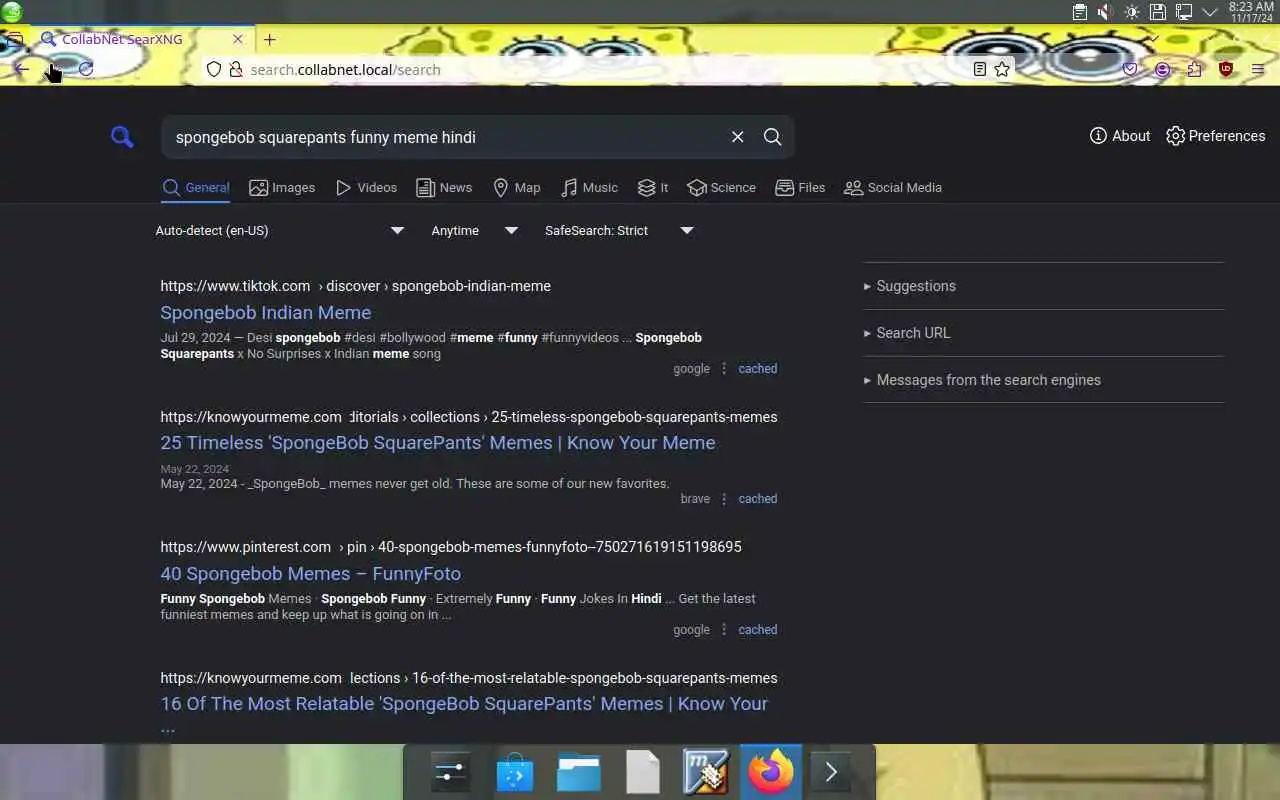Open Preferences
The image size is (1280, 800).
point(1216,136)
